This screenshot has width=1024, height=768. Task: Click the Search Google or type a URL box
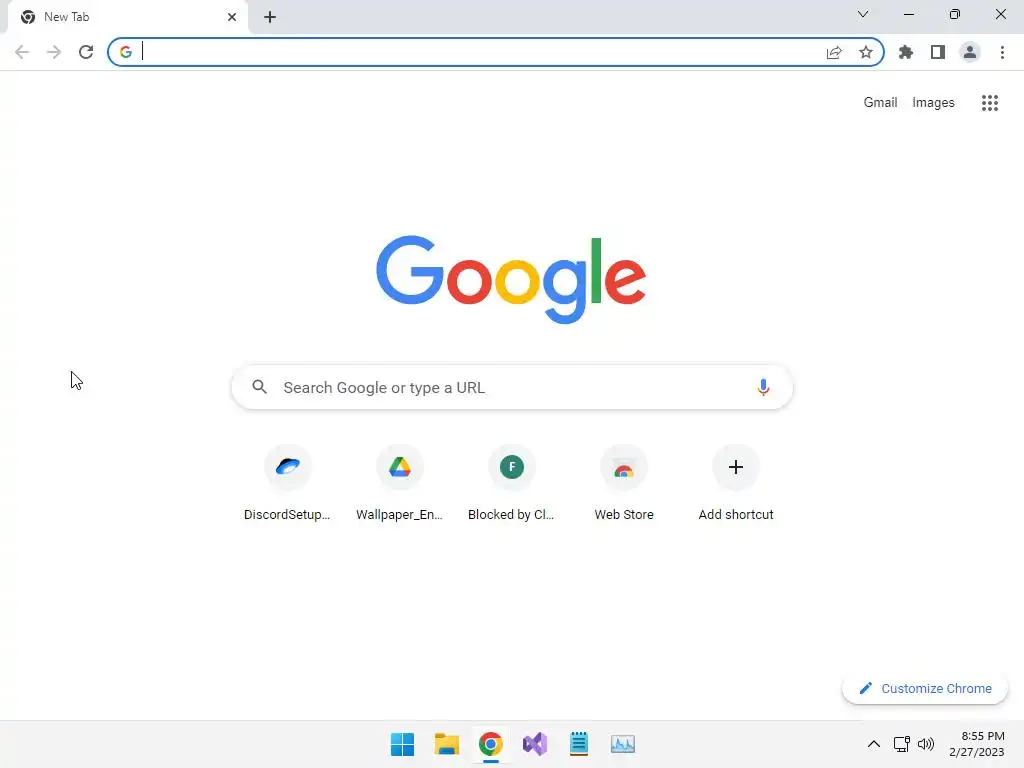click(512, 387)
